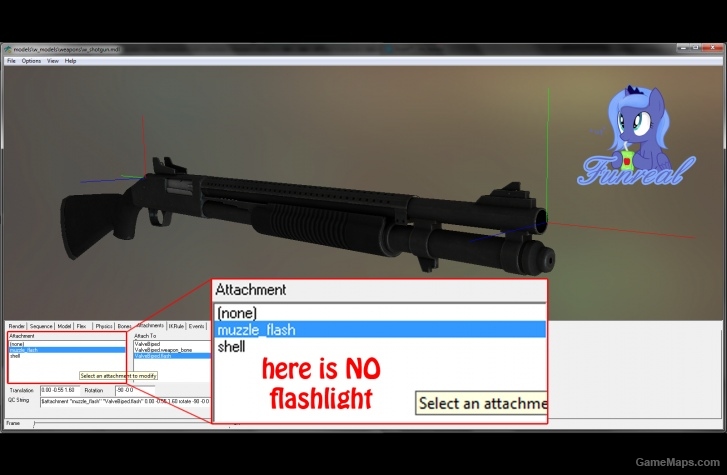Switch to the Physics tab
Viewport: 727px width, 475px height.
click(104, 326)
